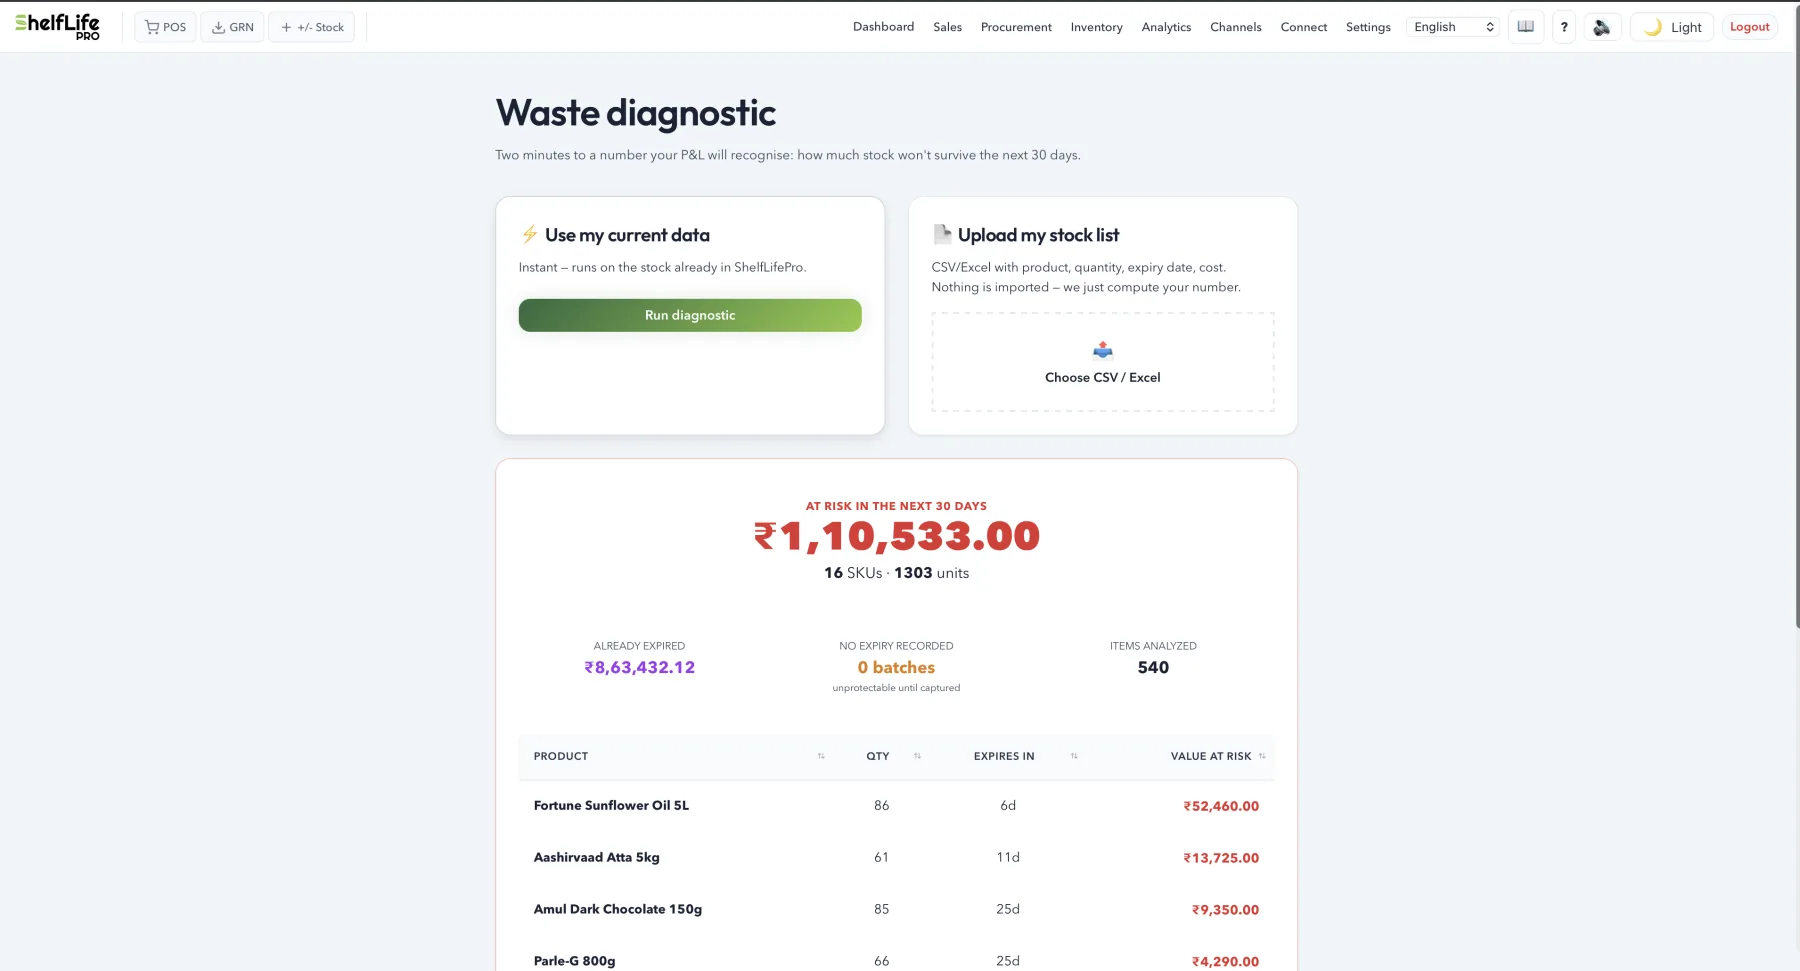Click the Run diagnostic button
The image size is (1800, 971).
pos(690,315)
